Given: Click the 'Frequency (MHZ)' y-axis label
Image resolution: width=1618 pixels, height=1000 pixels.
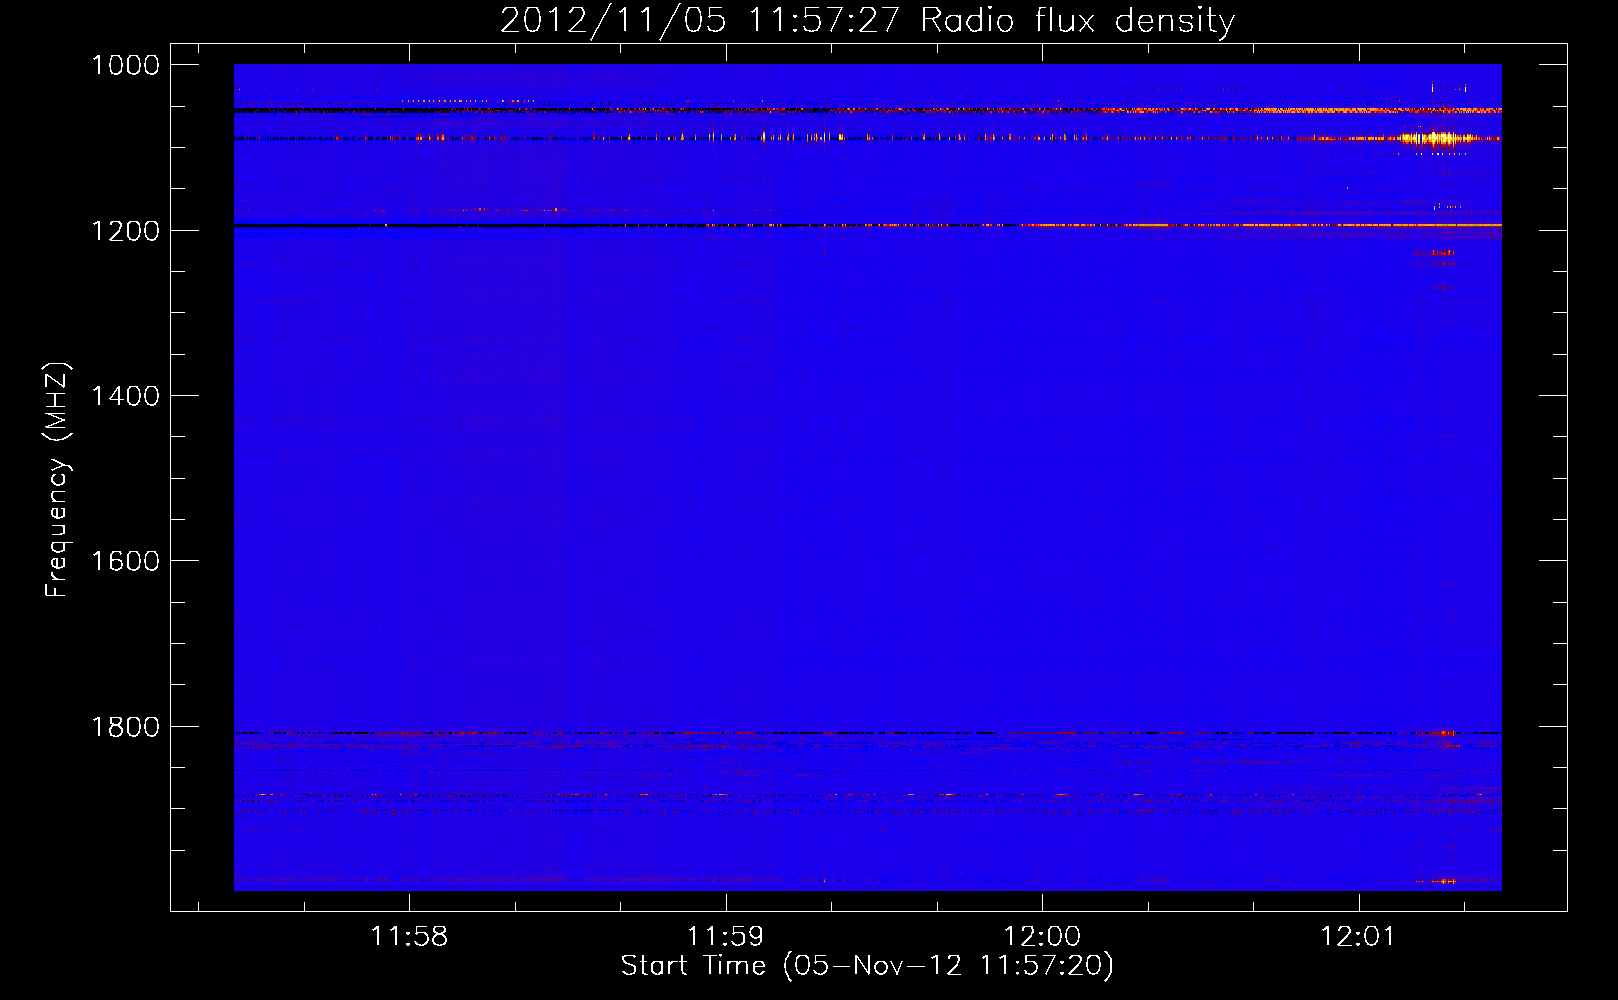Looking at the screenshot, I should point(57,480).
